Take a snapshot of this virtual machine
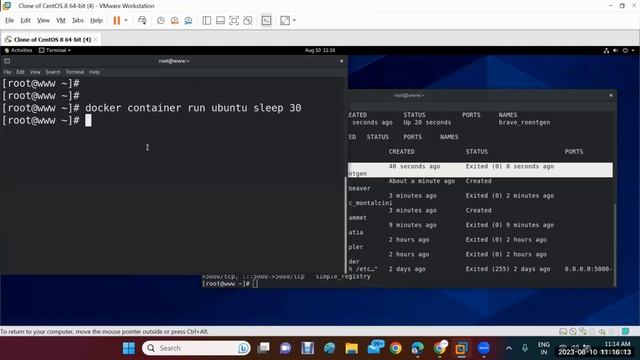640x360 pixels. coord(160,20)
